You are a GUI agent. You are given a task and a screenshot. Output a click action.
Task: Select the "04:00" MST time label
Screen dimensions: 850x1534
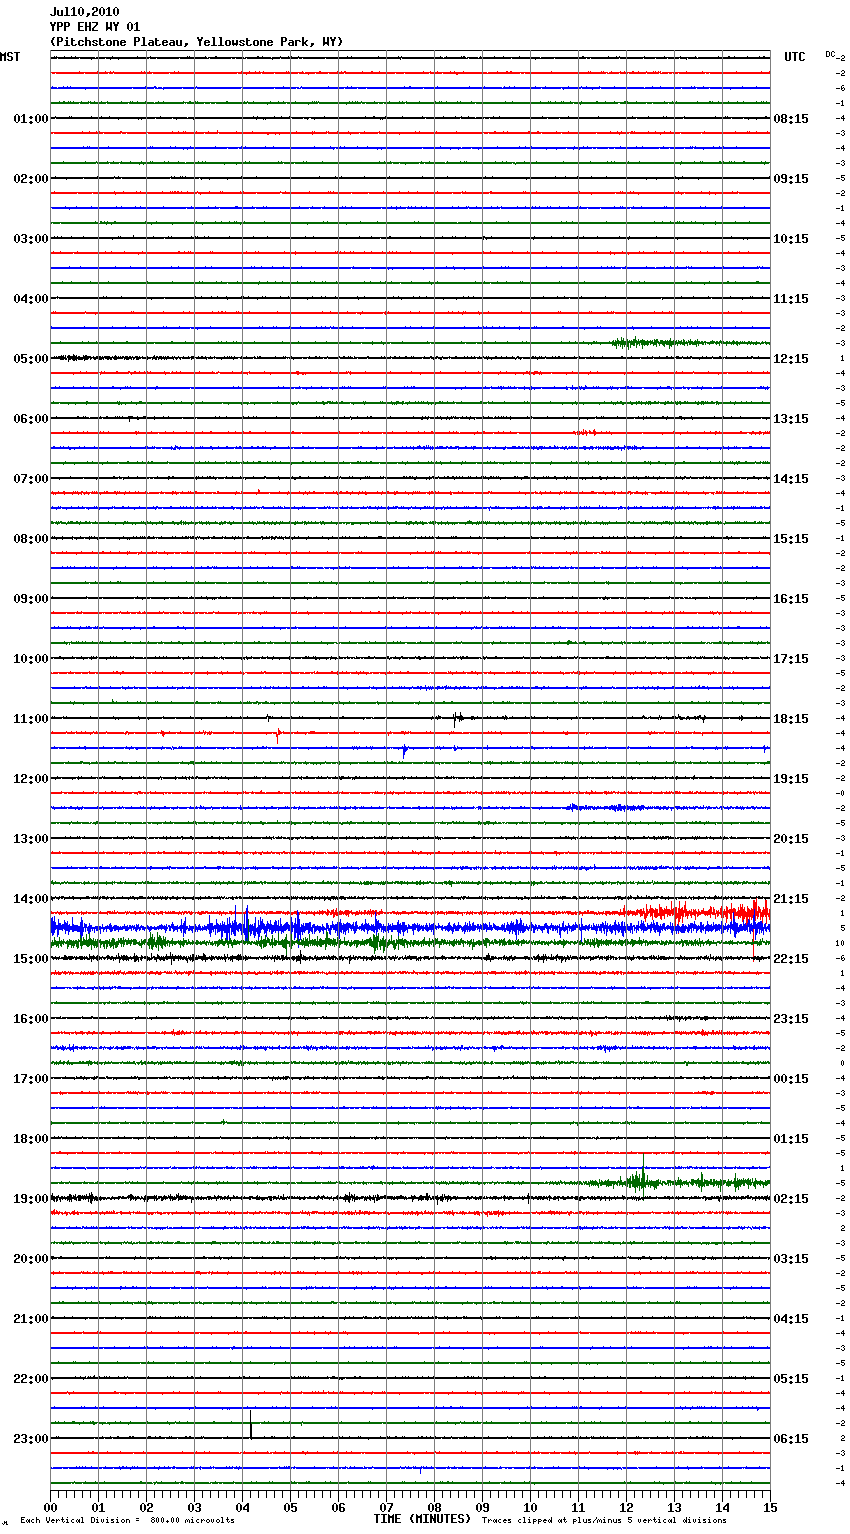tap(30, 299)
